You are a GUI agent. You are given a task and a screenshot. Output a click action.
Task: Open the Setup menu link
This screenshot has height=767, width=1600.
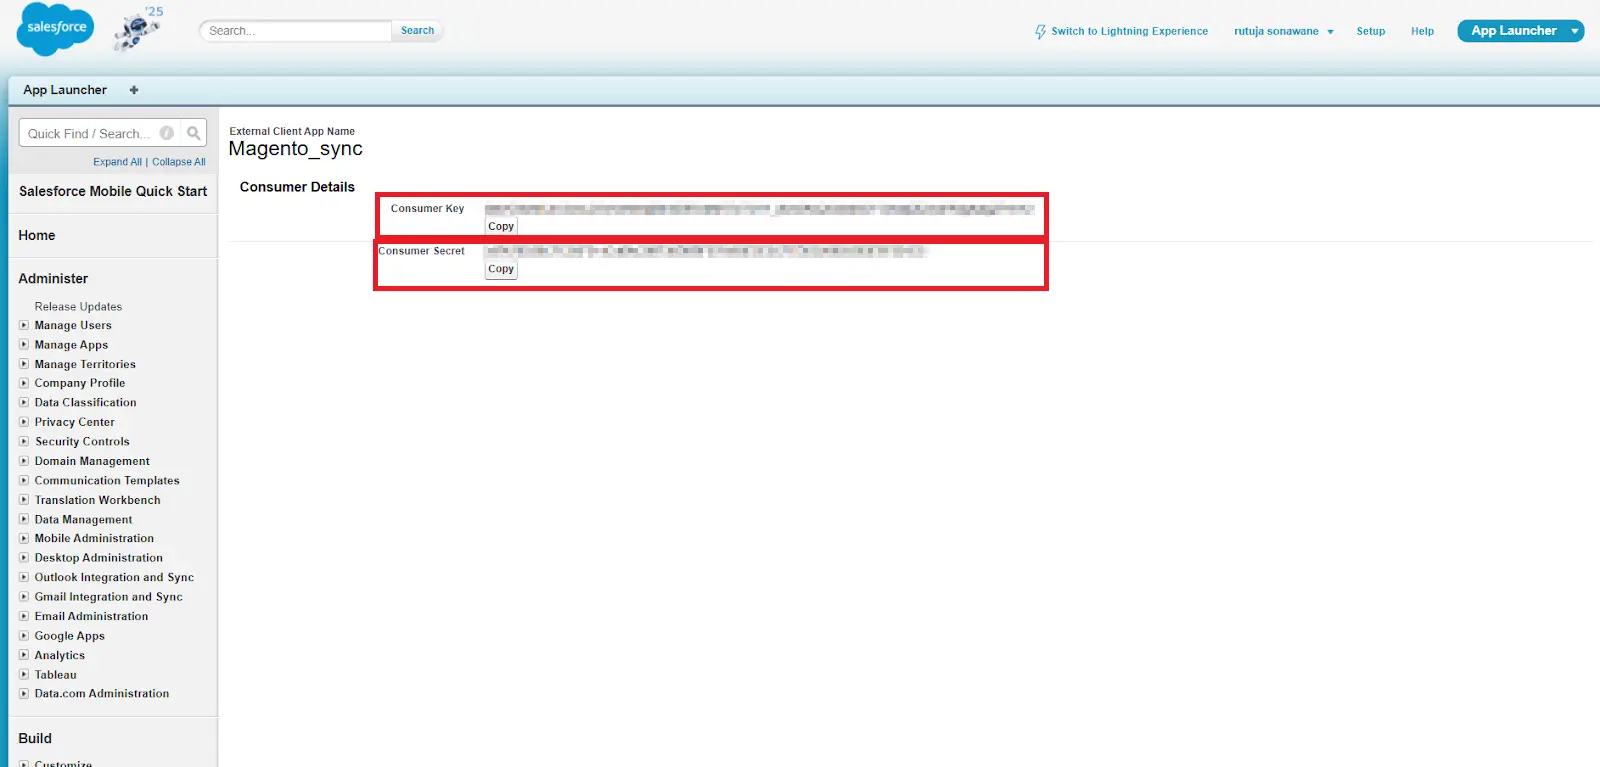1370,31
